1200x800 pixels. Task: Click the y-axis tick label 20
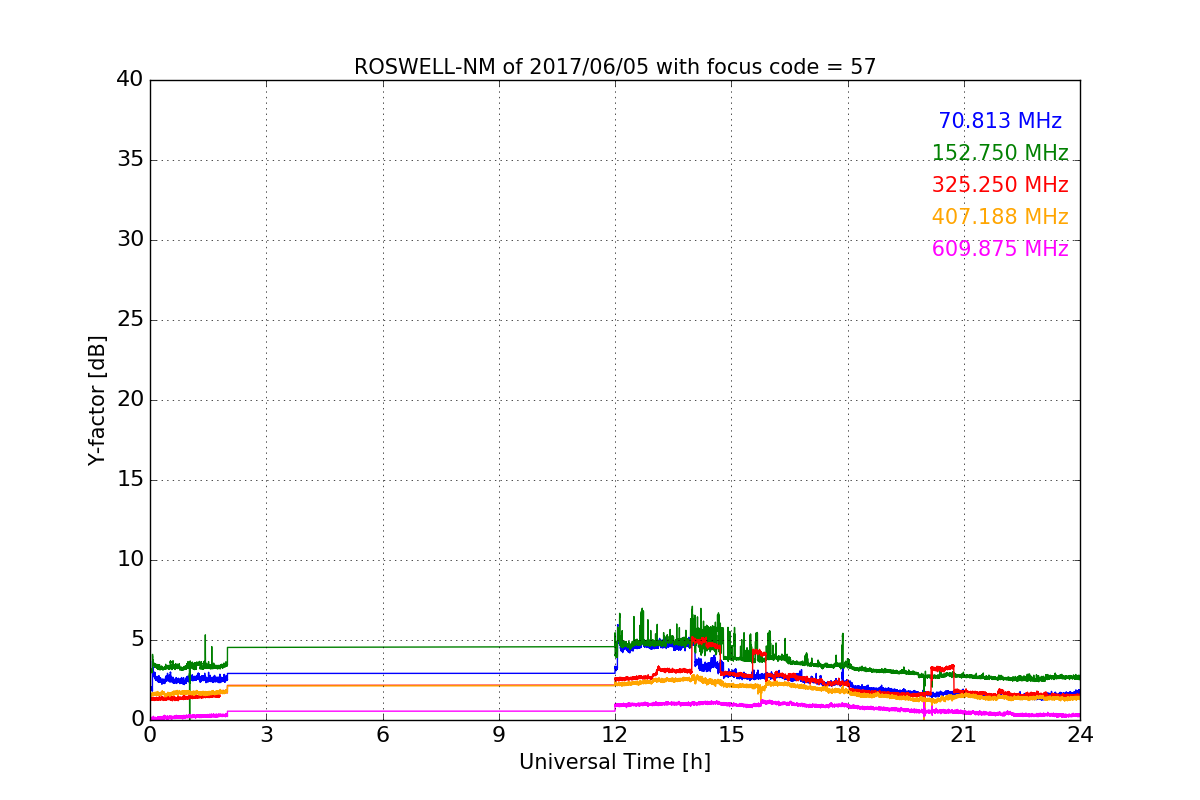[130, 400]
